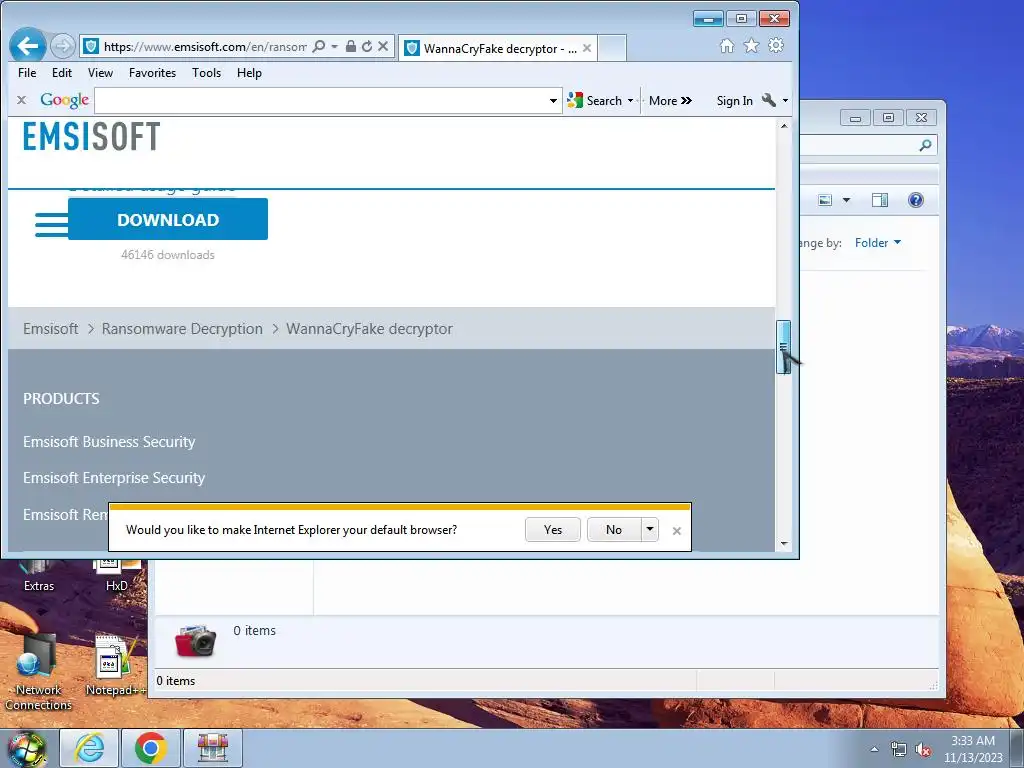Open the Help menu

pyautogui.click(x=249, y=73)
